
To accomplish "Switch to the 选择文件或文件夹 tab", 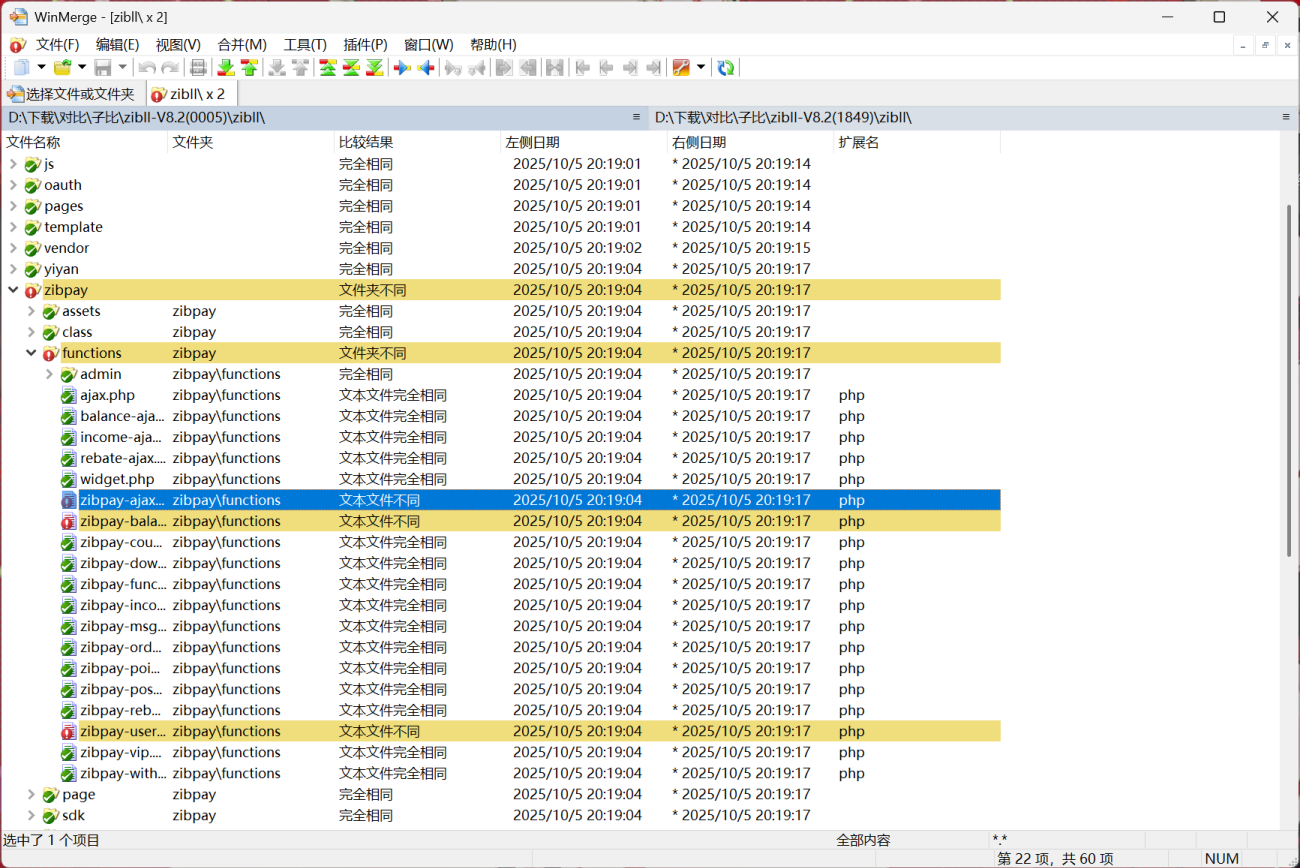I will [x=72, y=94].
